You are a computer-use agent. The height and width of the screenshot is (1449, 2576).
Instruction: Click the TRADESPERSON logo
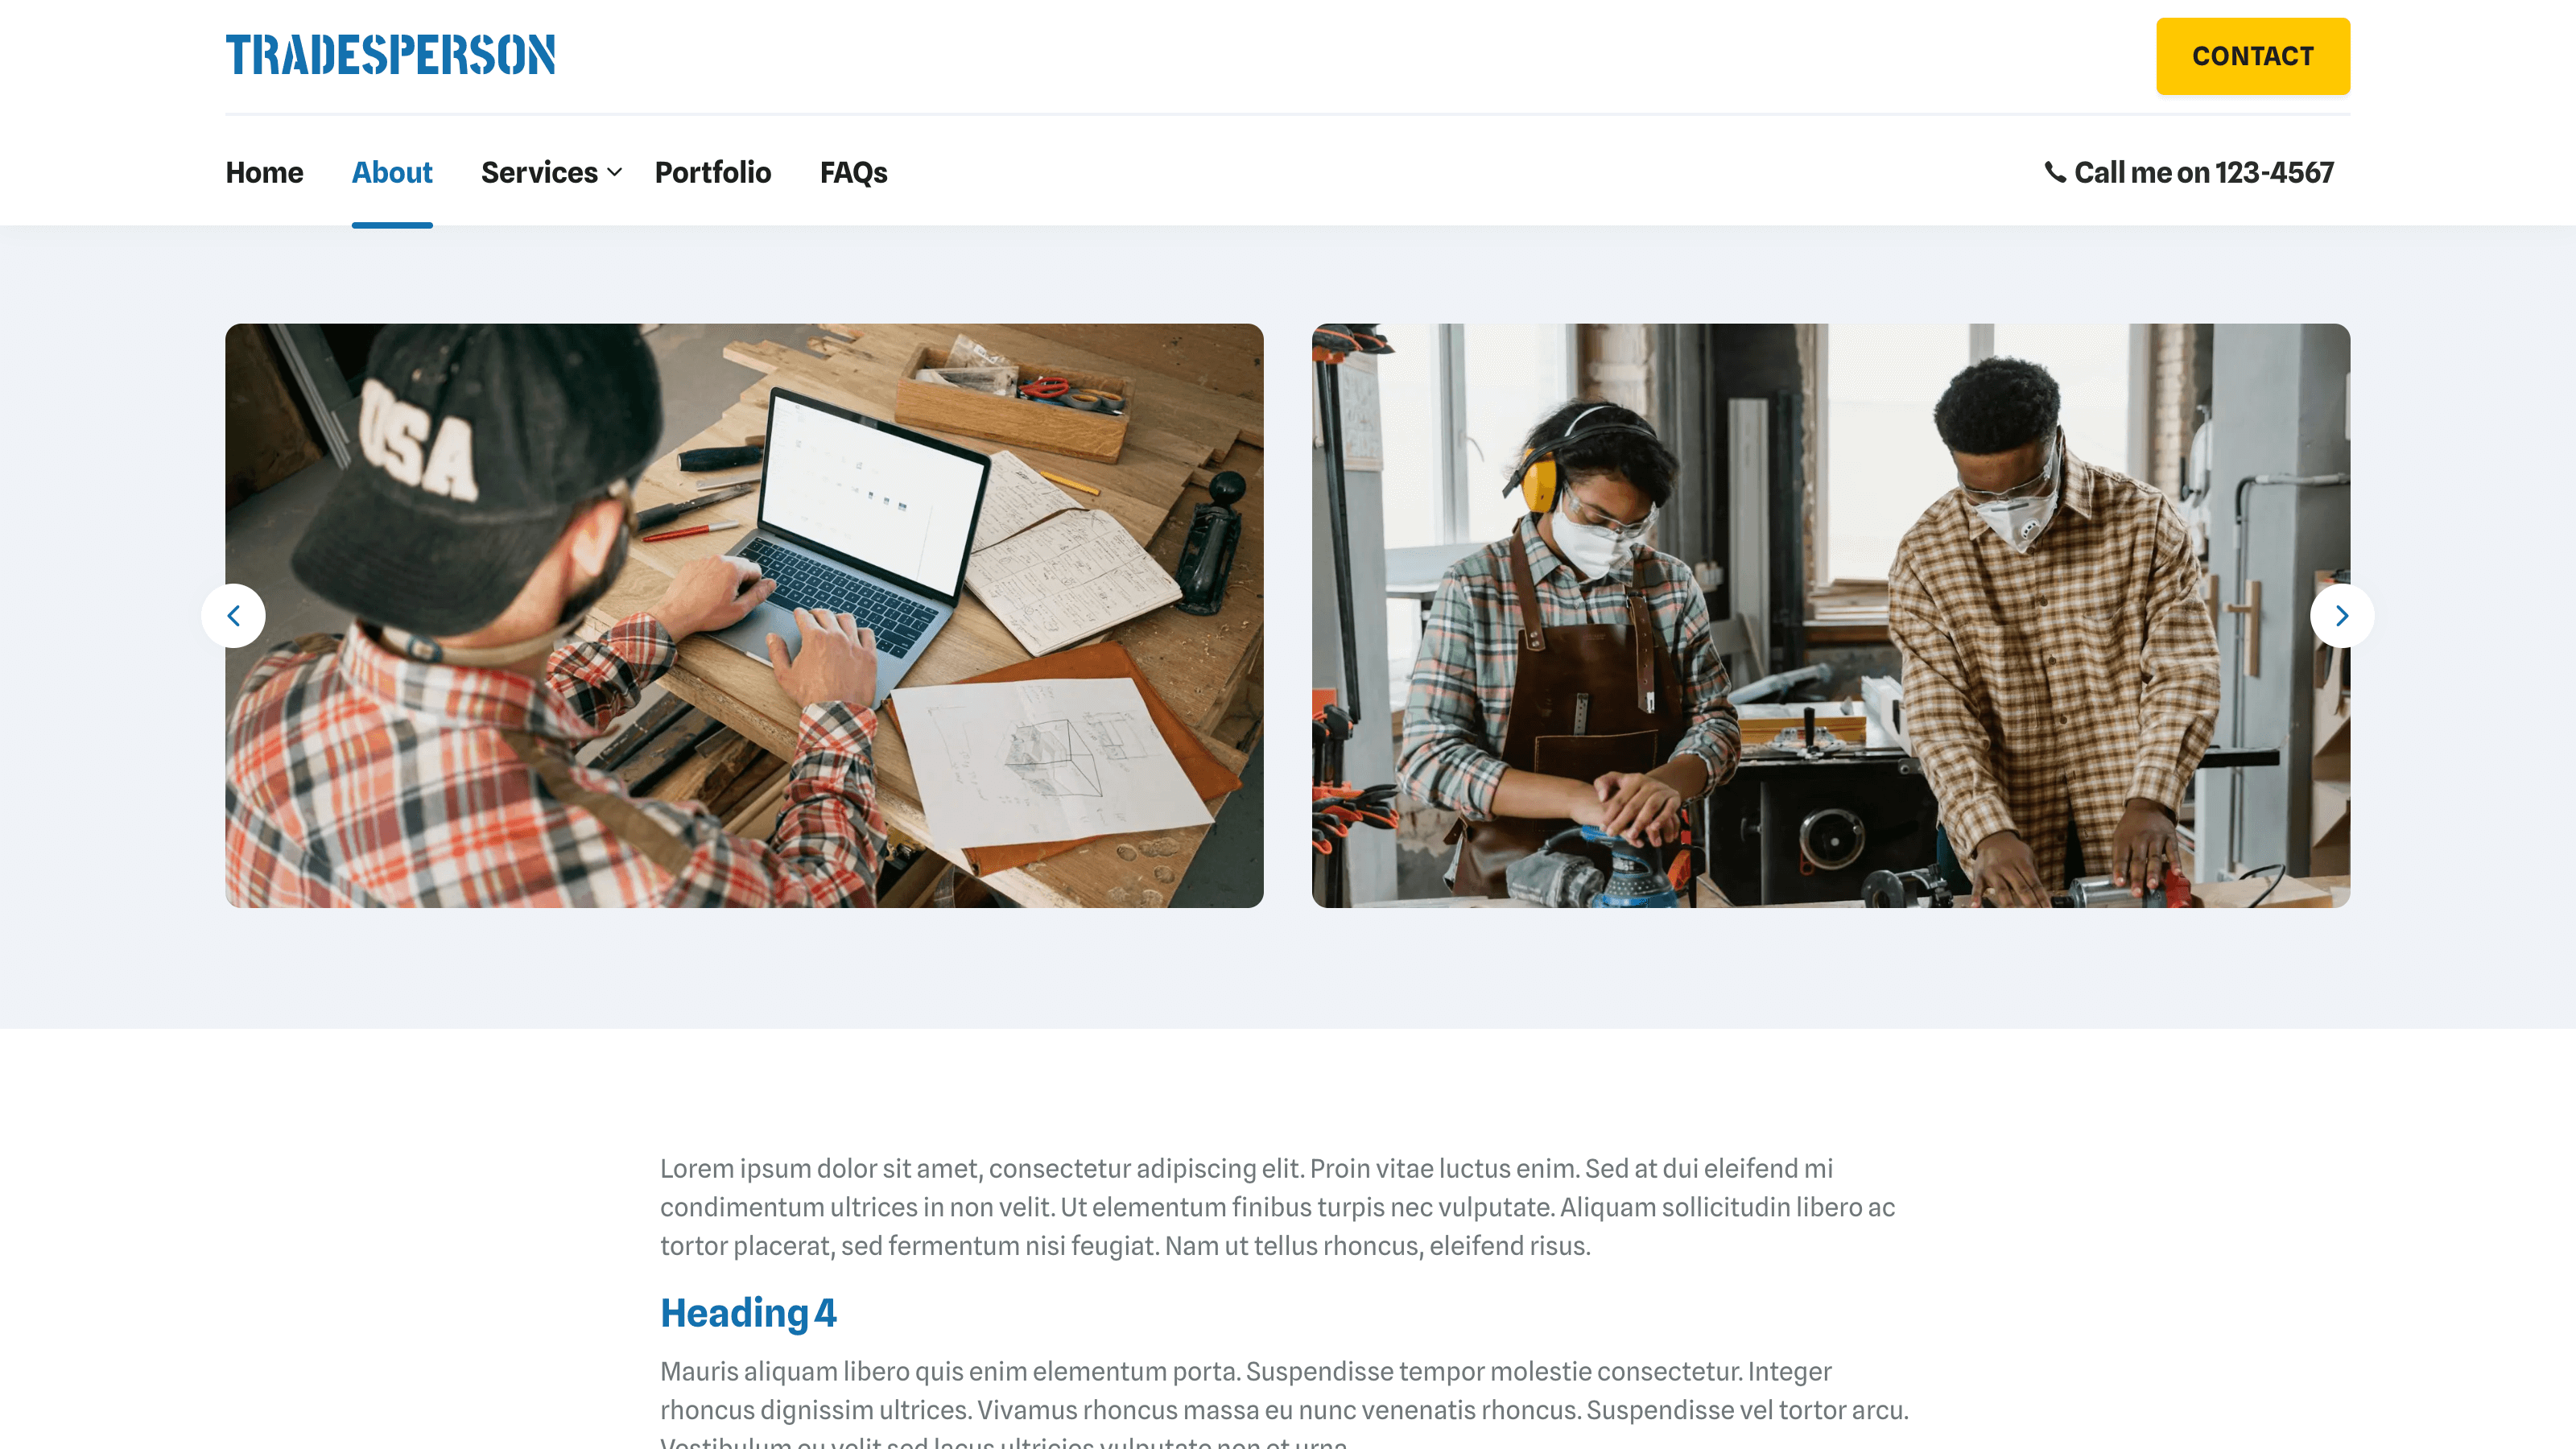click(x=390, y=55)
